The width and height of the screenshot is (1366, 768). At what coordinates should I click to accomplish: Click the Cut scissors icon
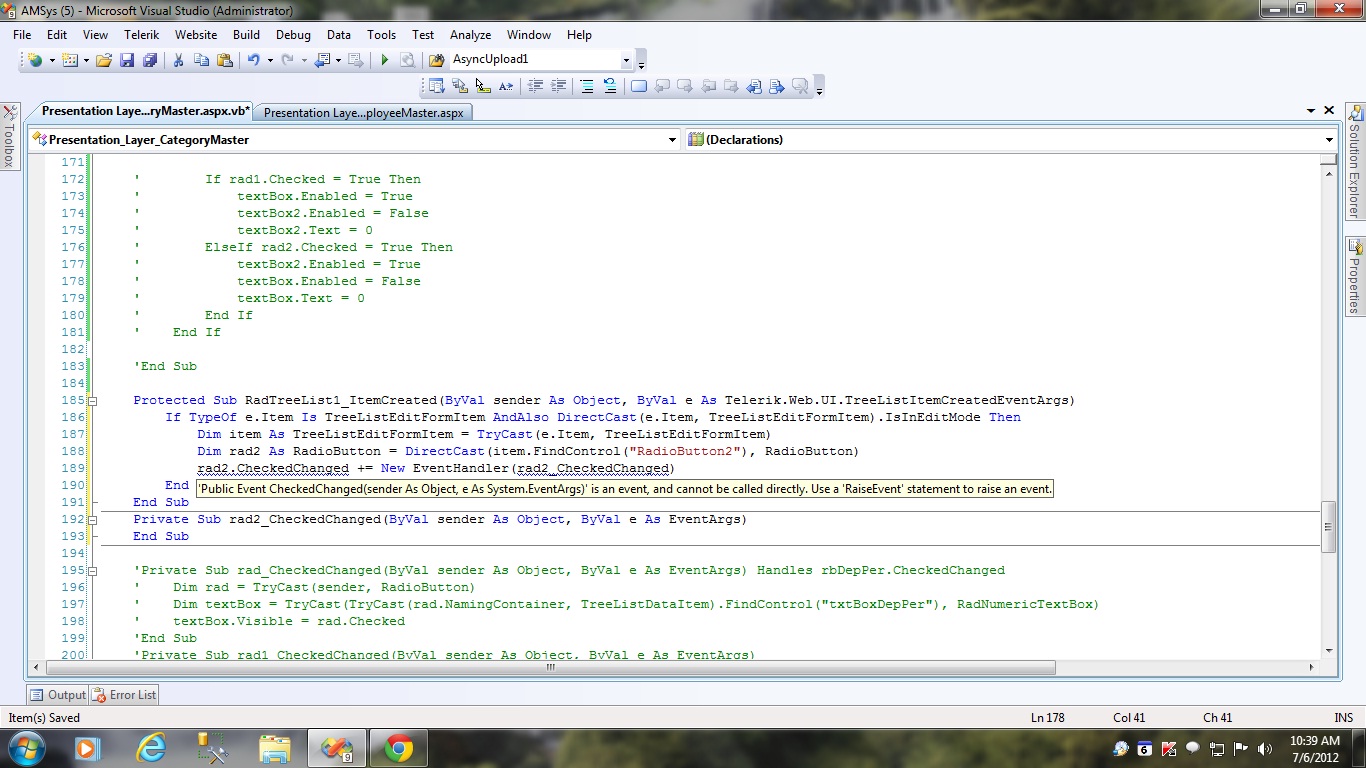click(x=178, y=60)
